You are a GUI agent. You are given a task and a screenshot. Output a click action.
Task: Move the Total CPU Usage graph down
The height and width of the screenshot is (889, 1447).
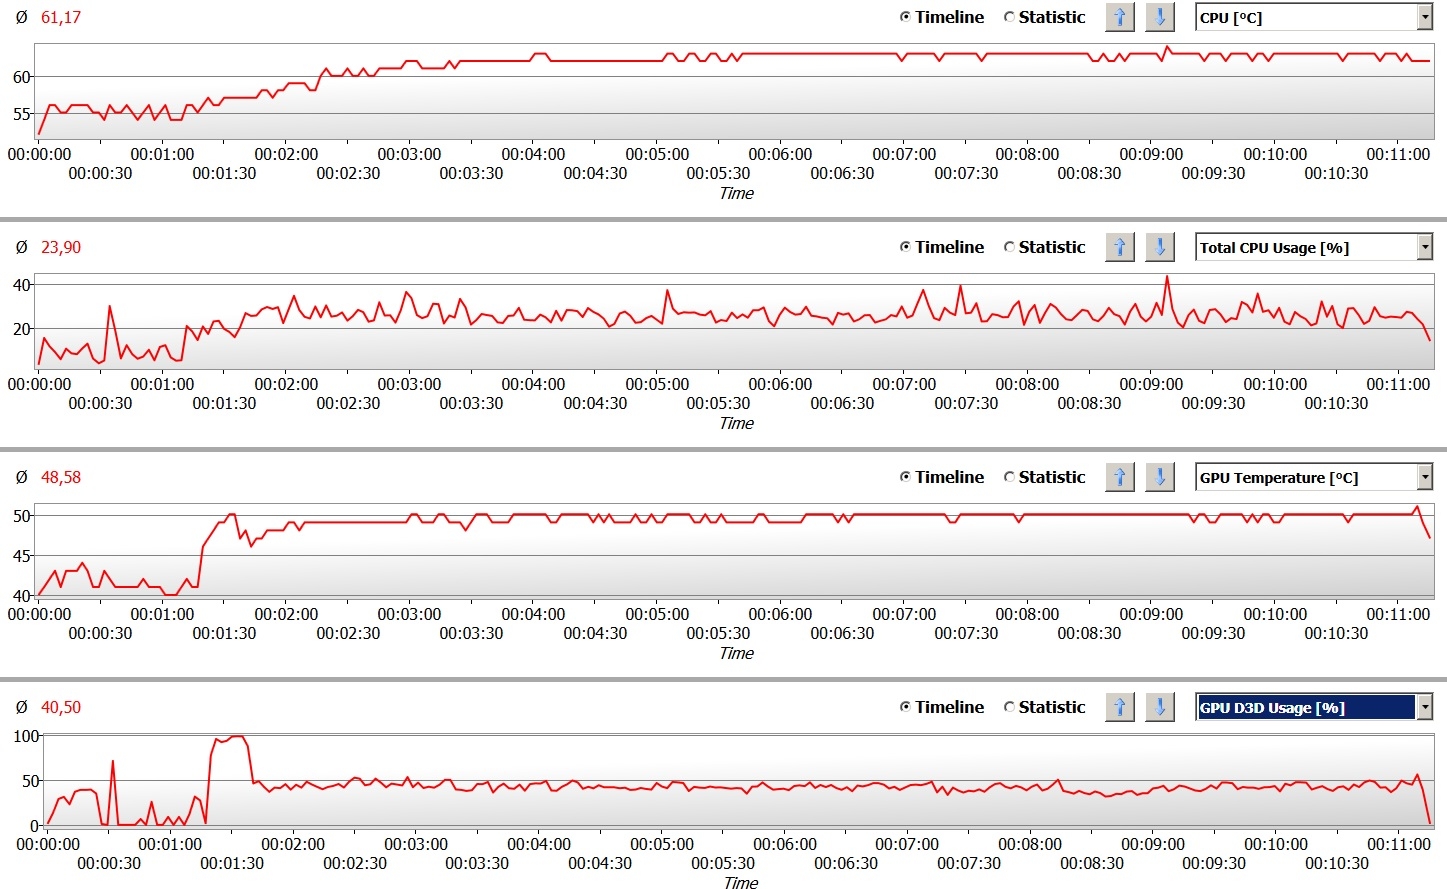tap(1160, 247)
